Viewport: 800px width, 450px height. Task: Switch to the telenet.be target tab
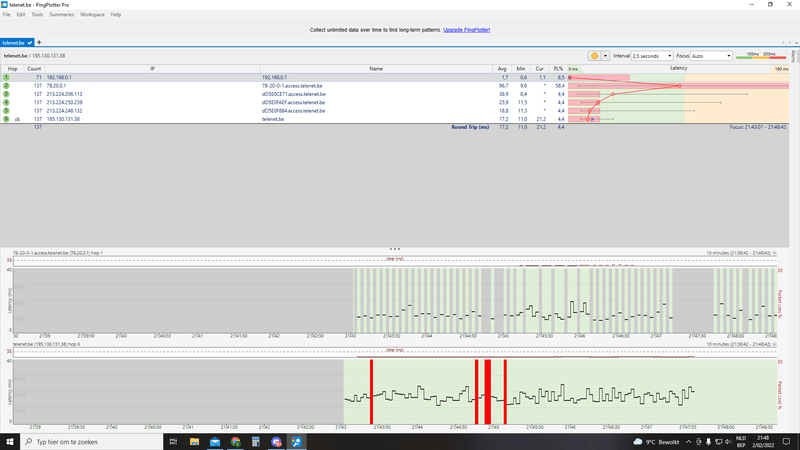pyautogui.click(x=14, y=43)
